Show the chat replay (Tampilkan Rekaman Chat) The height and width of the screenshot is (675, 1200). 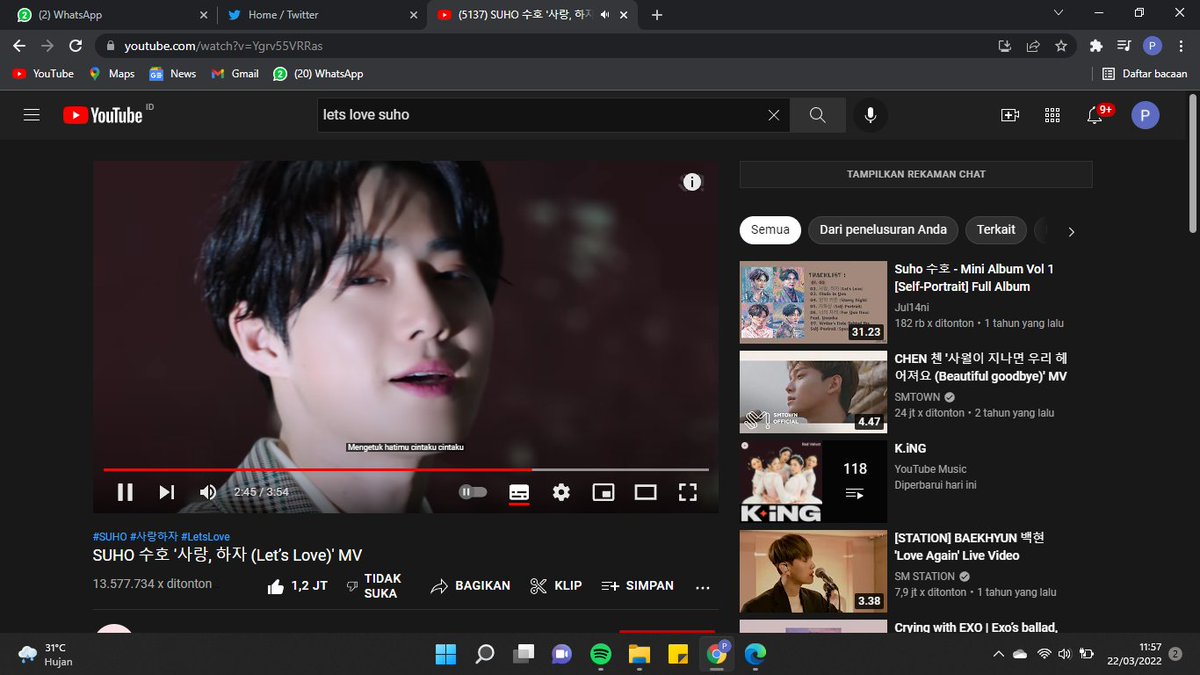916,174
